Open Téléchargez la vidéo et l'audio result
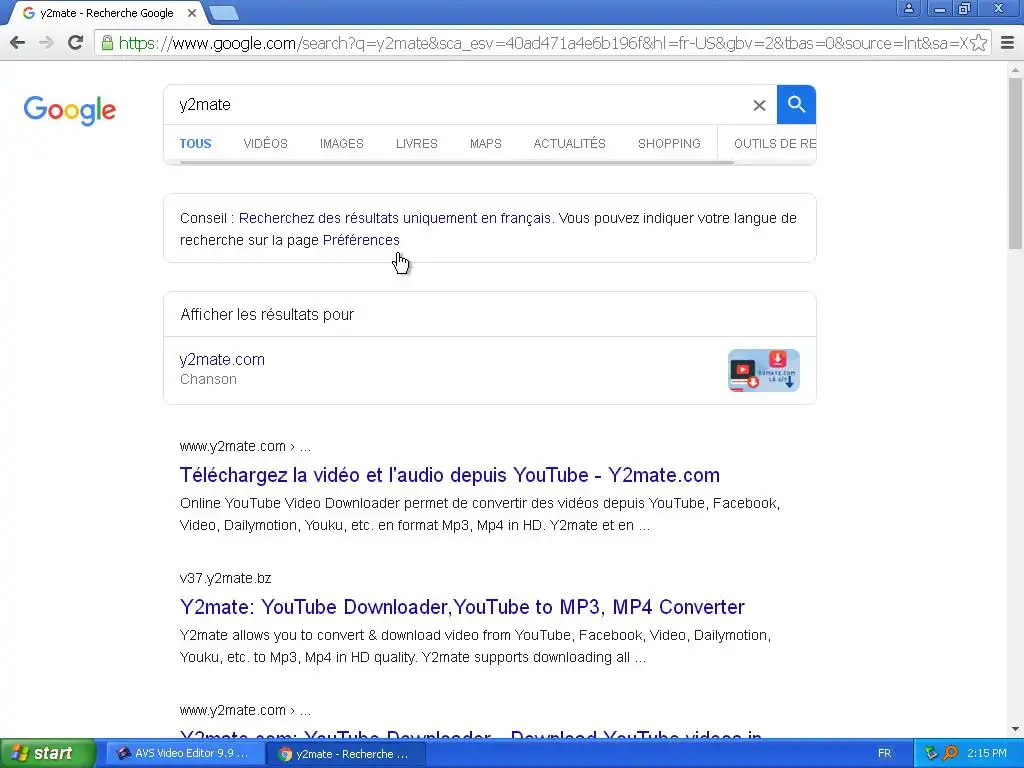 pyautogui.click(x=449, y=475)
